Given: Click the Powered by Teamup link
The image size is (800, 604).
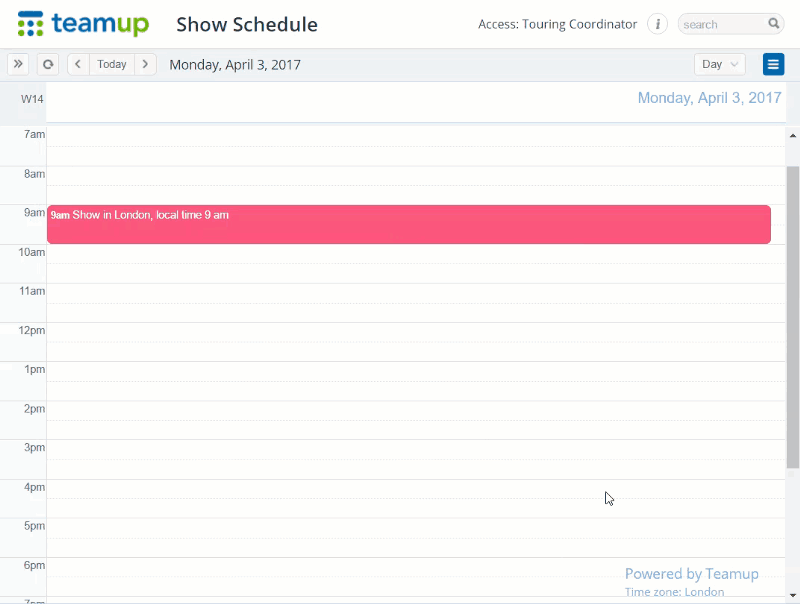Looking at the screenshot, I should click(692, 573).
